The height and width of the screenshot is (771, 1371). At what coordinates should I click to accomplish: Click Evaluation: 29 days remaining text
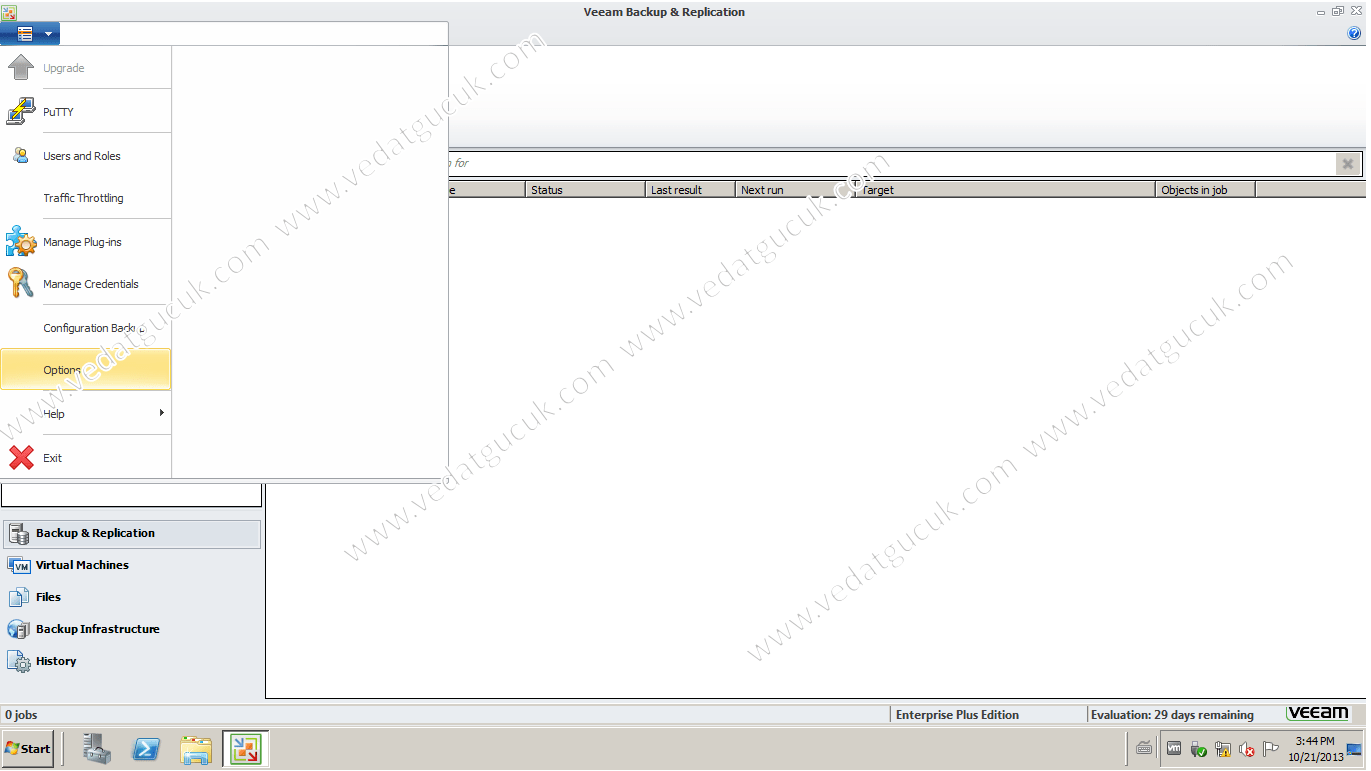[1172, 715]
